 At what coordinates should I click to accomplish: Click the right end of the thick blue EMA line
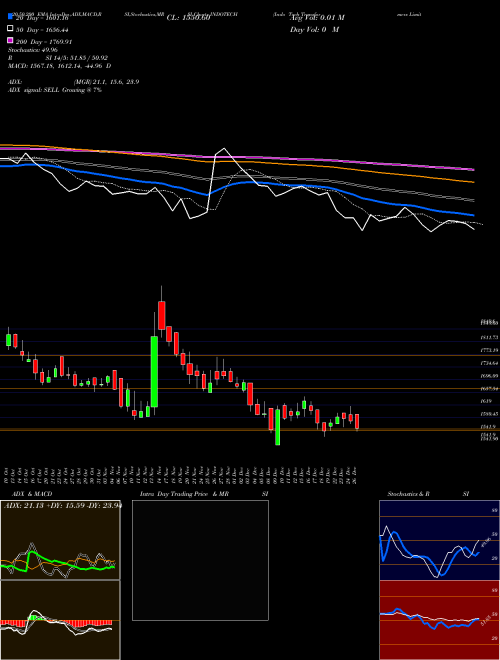click(x=473, y=215)
